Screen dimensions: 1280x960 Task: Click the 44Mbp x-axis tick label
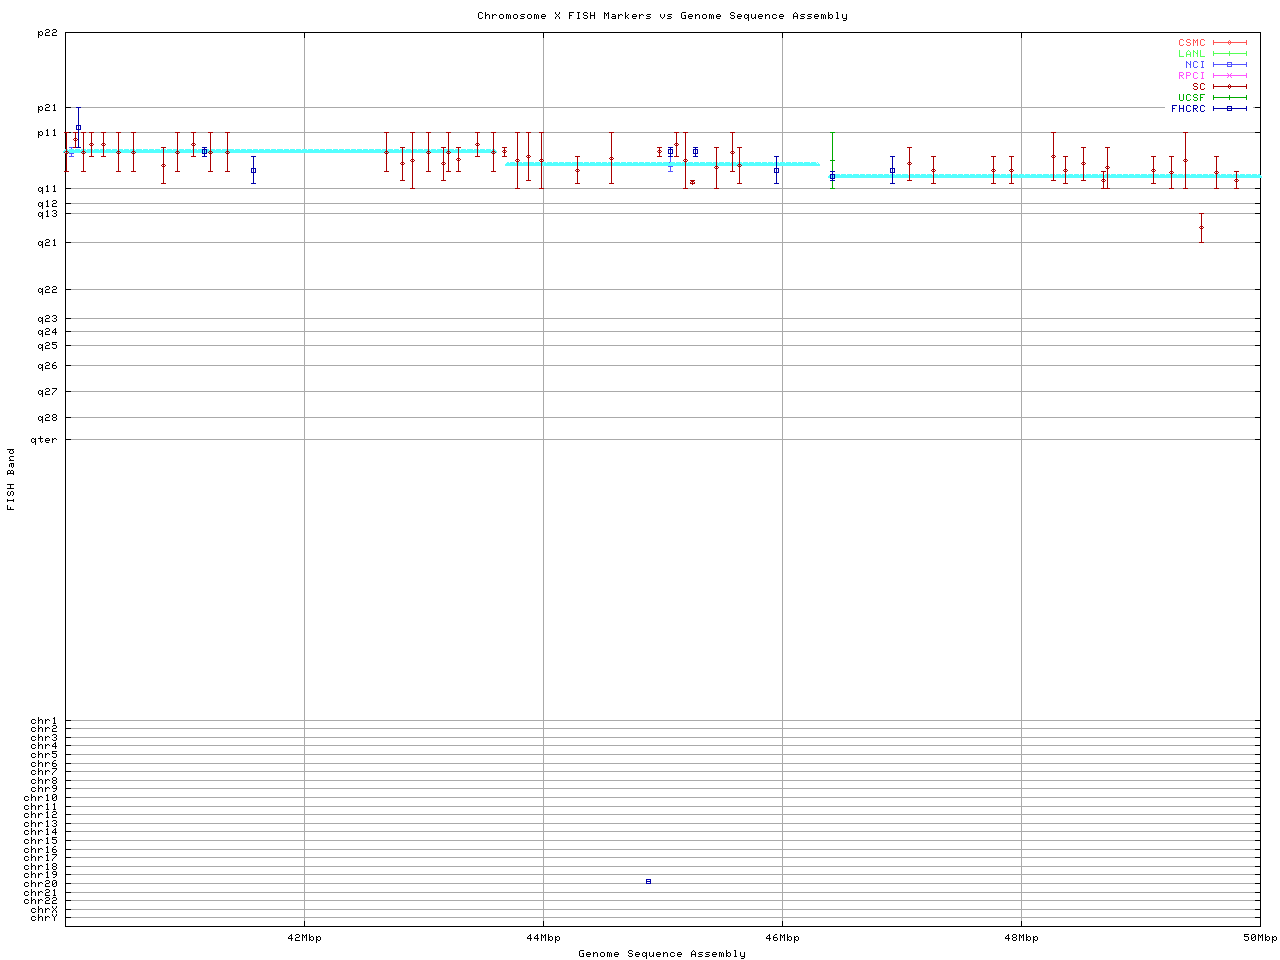(x=543, y=938)
